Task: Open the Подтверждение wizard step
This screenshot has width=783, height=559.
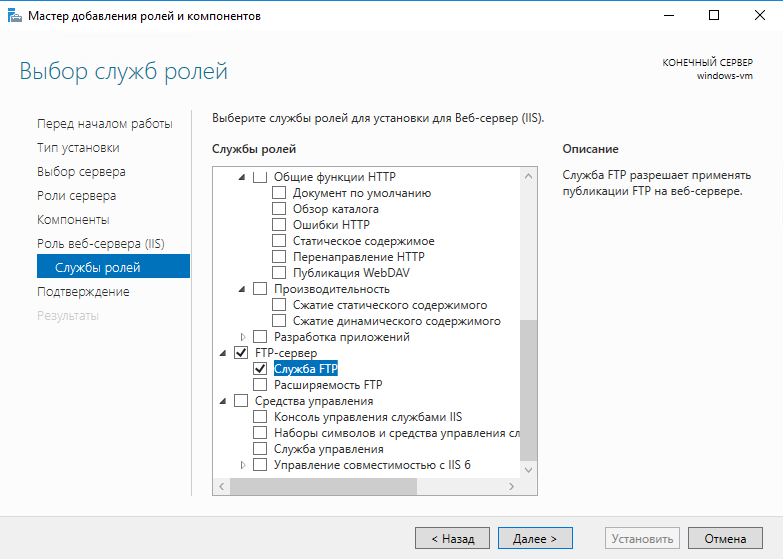Action: click(x=83, y=292)
